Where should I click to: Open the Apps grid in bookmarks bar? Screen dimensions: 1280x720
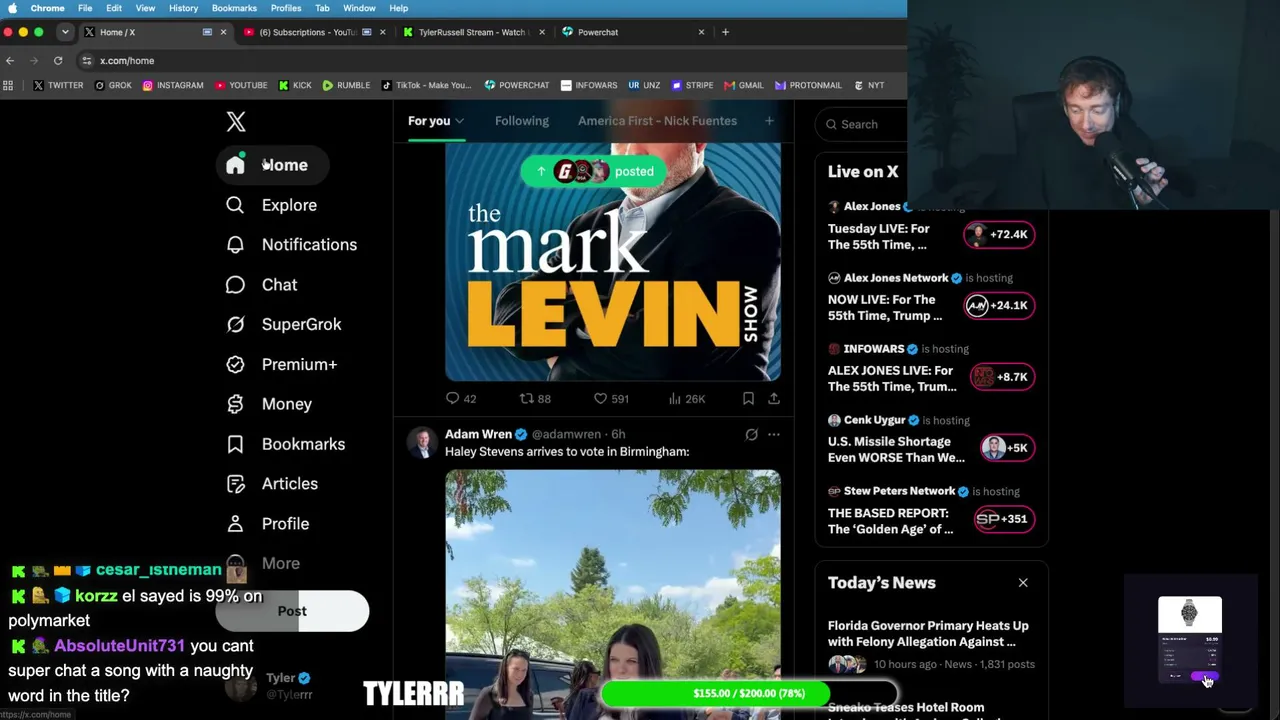click(8, 86)
